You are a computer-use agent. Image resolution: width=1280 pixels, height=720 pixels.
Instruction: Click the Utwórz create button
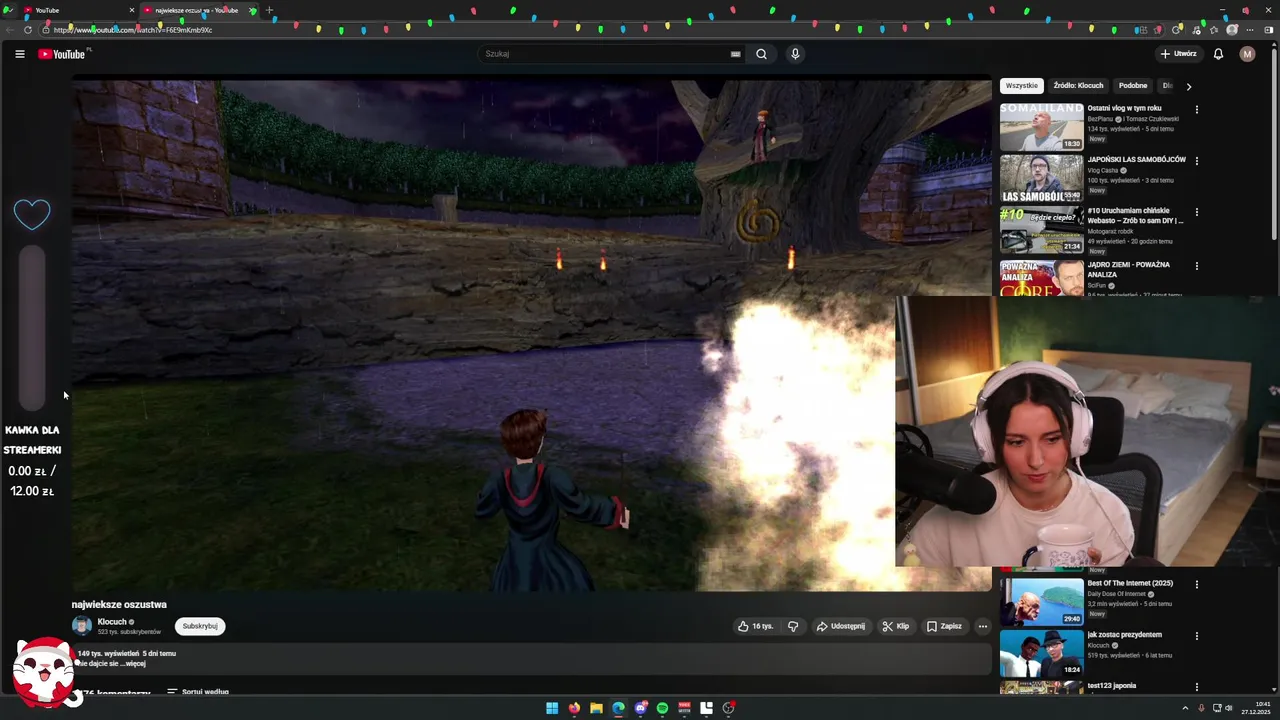pyautogui.click(x=1178, y=54)
